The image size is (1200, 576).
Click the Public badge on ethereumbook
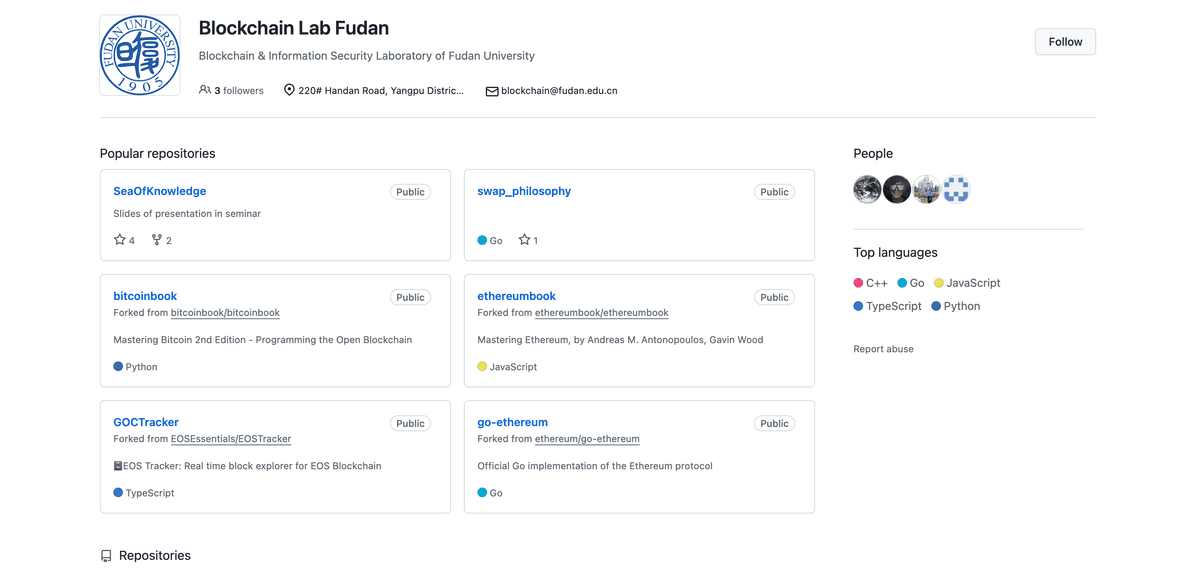pyautogui.click(x=774, y=297)
